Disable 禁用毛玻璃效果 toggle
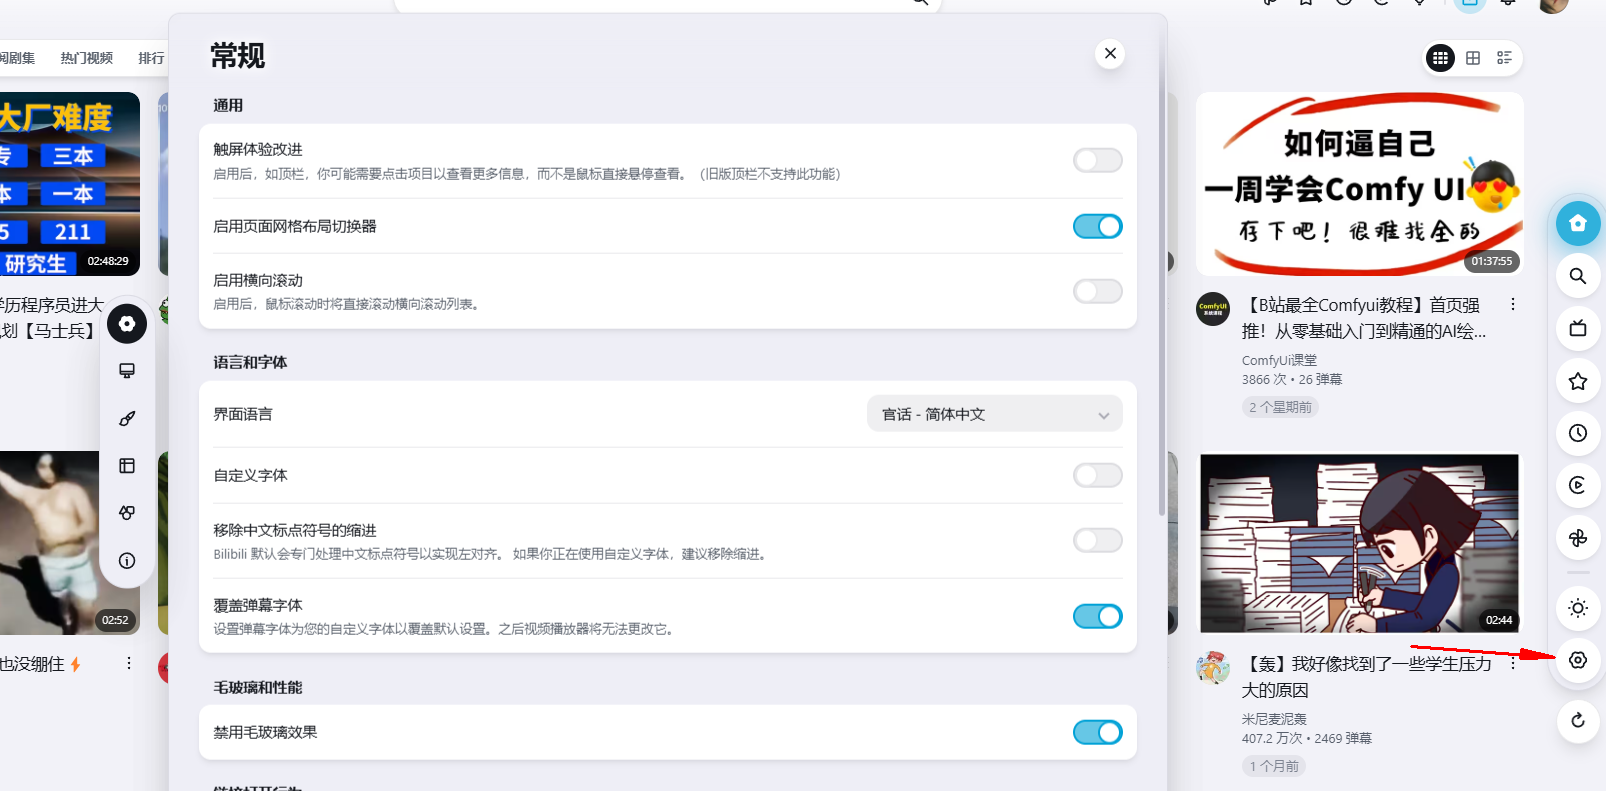 pyautogui.click(x=1098, y=732)
